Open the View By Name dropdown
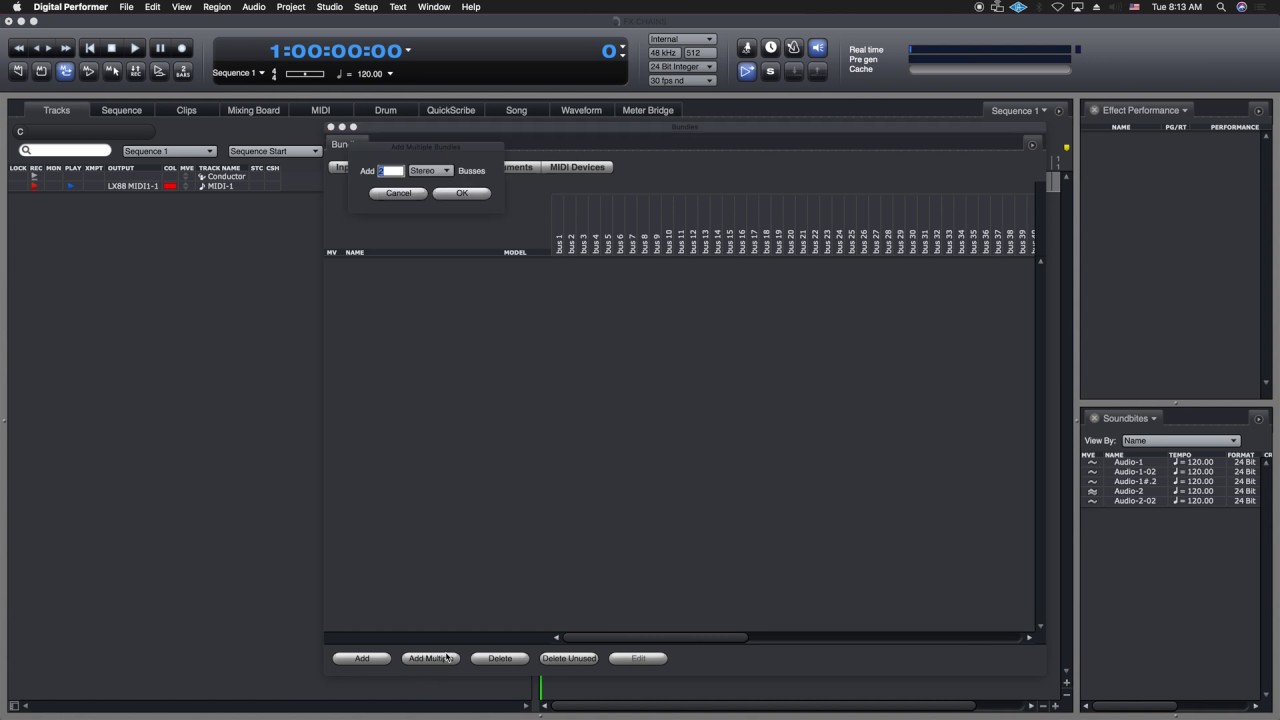Viewport: 1280px width, 720px height. (x=1180, y=441)
